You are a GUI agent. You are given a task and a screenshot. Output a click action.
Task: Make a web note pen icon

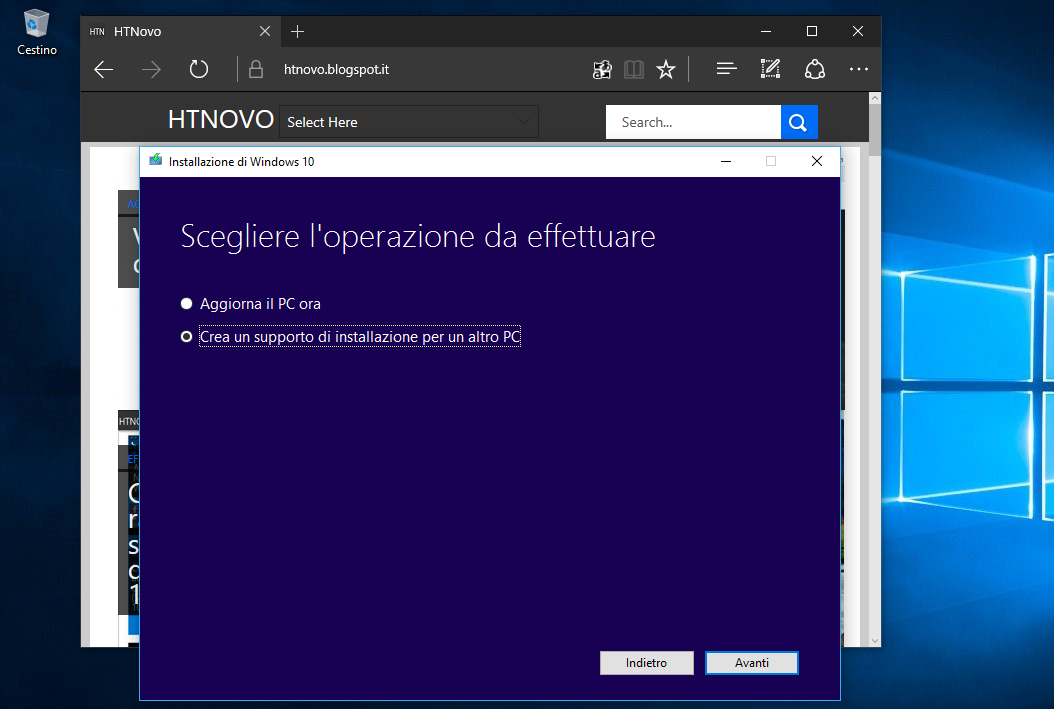point(770,69)
